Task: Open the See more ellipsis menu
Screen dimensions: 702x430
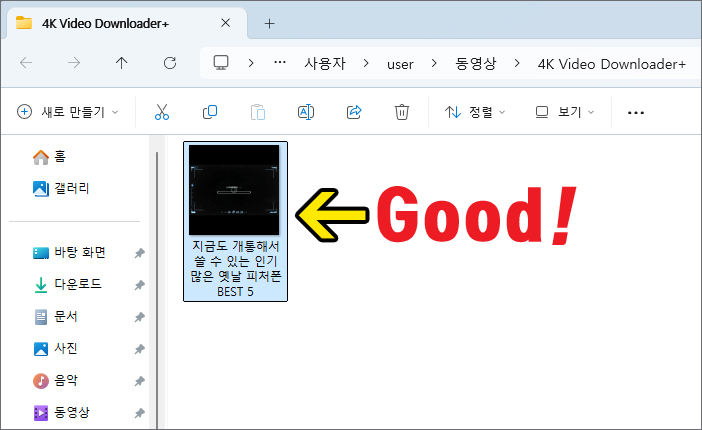Action: point(635,112)
